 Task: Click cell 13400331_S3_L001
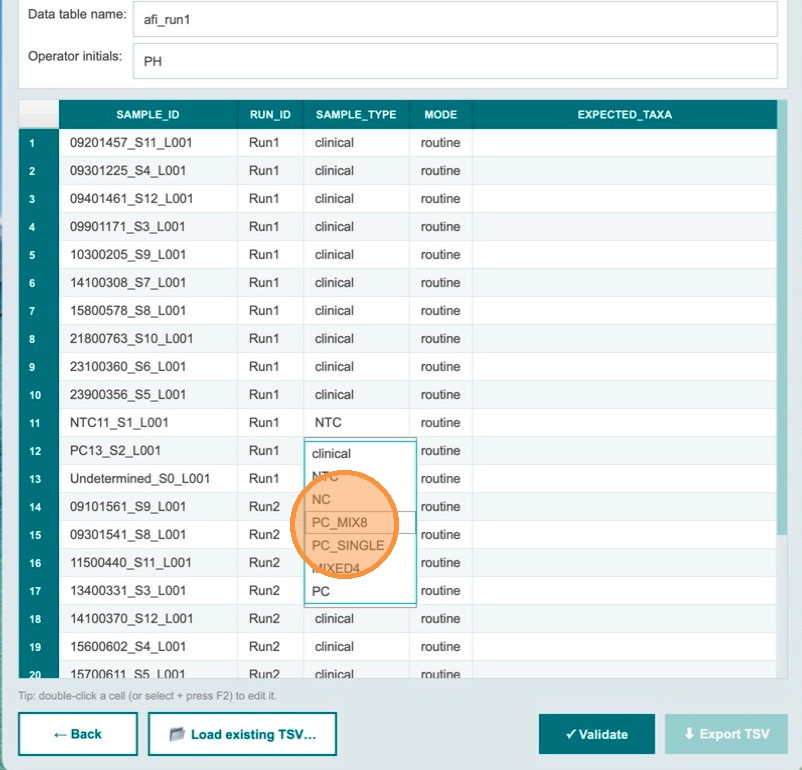coord(148,590)
